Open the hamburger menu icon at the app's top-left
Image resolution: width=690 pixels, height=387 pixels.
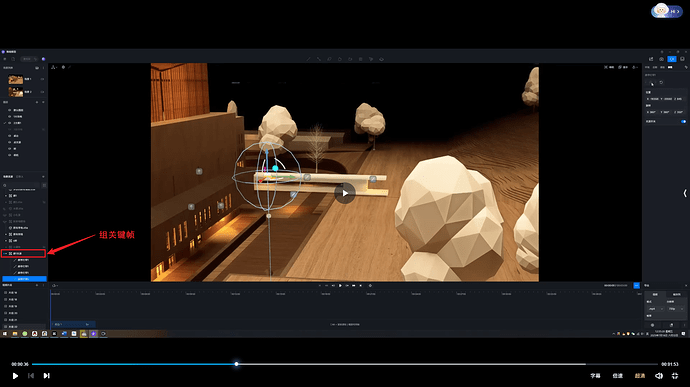click(x=5, y=59)
